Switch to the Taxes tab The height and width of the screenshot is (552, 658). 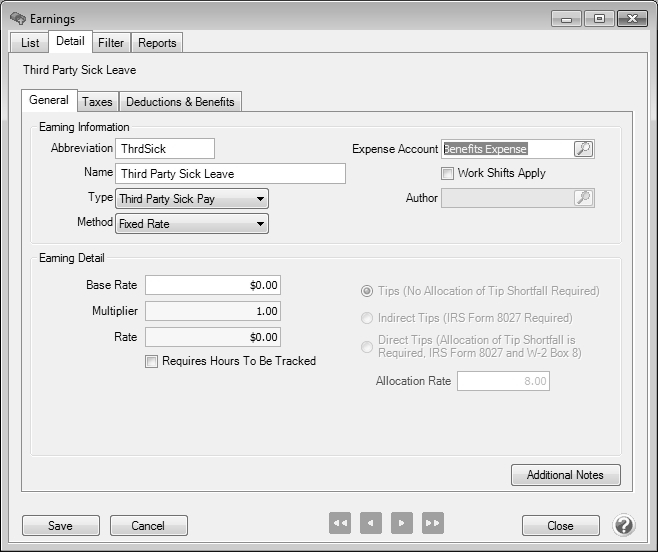[97, 102]
